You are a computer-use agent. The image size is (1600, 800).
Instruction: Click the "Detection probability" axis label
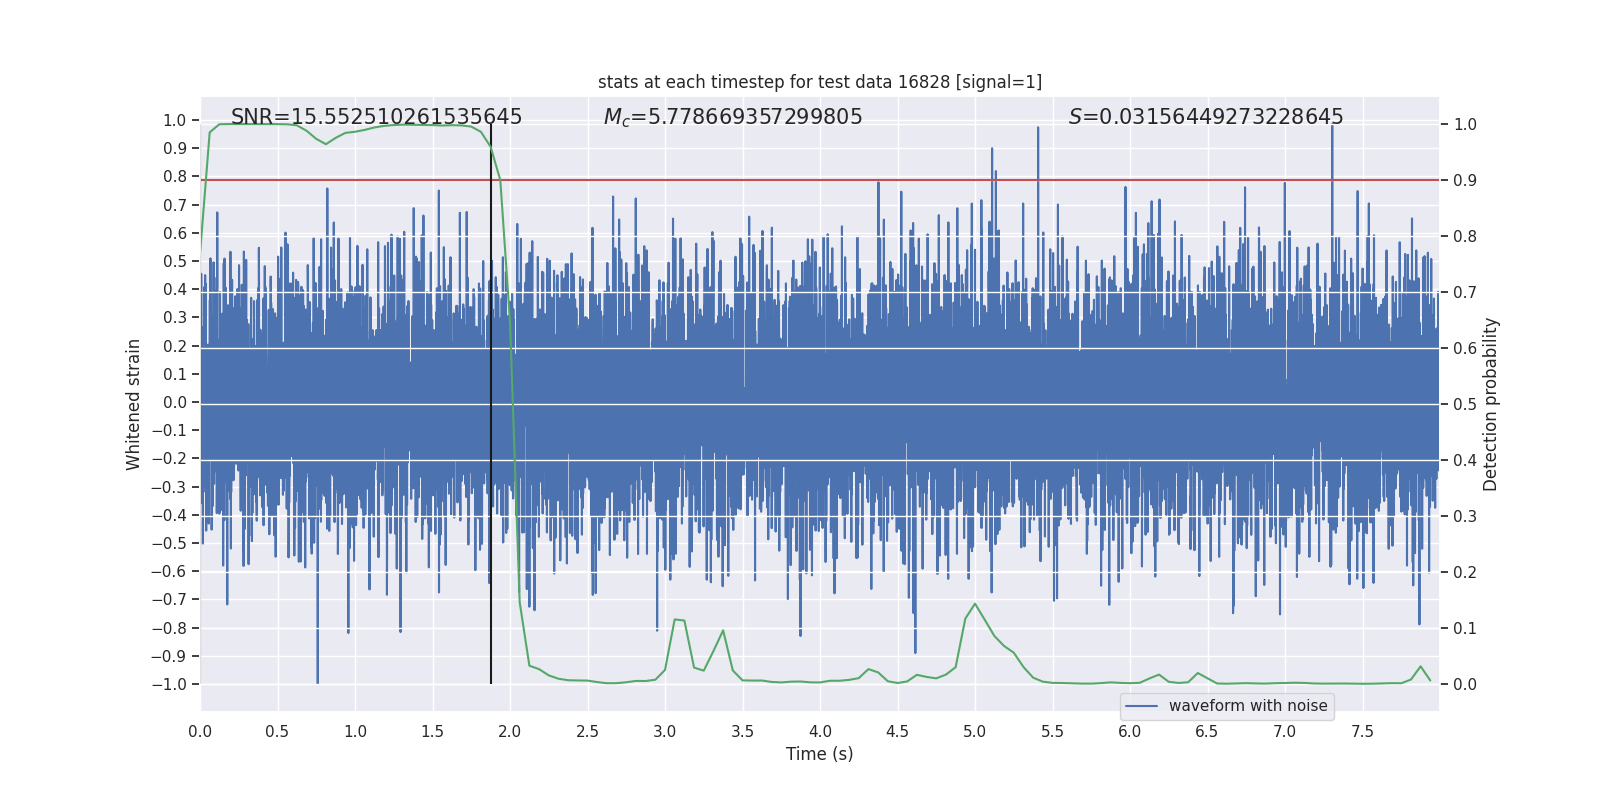tap(1491, 404)
